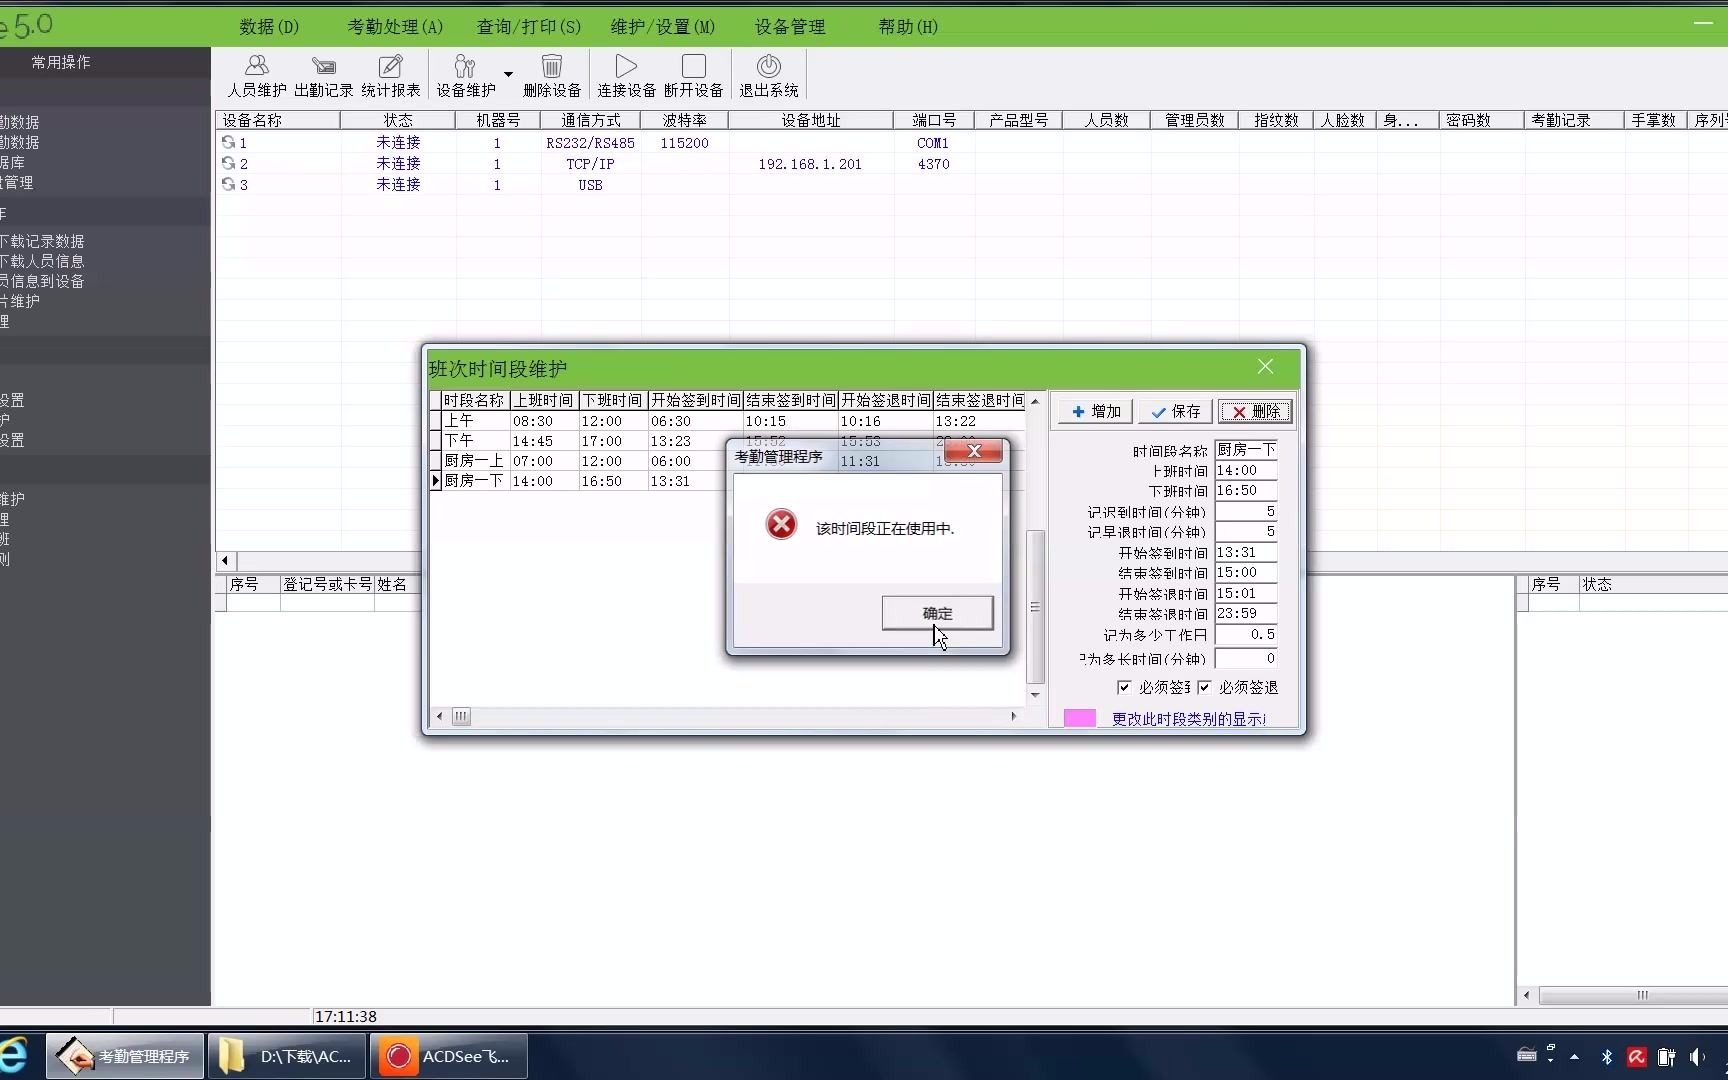
Task: Open the 数据(D) menu
Action: click(x=269, y=27)
